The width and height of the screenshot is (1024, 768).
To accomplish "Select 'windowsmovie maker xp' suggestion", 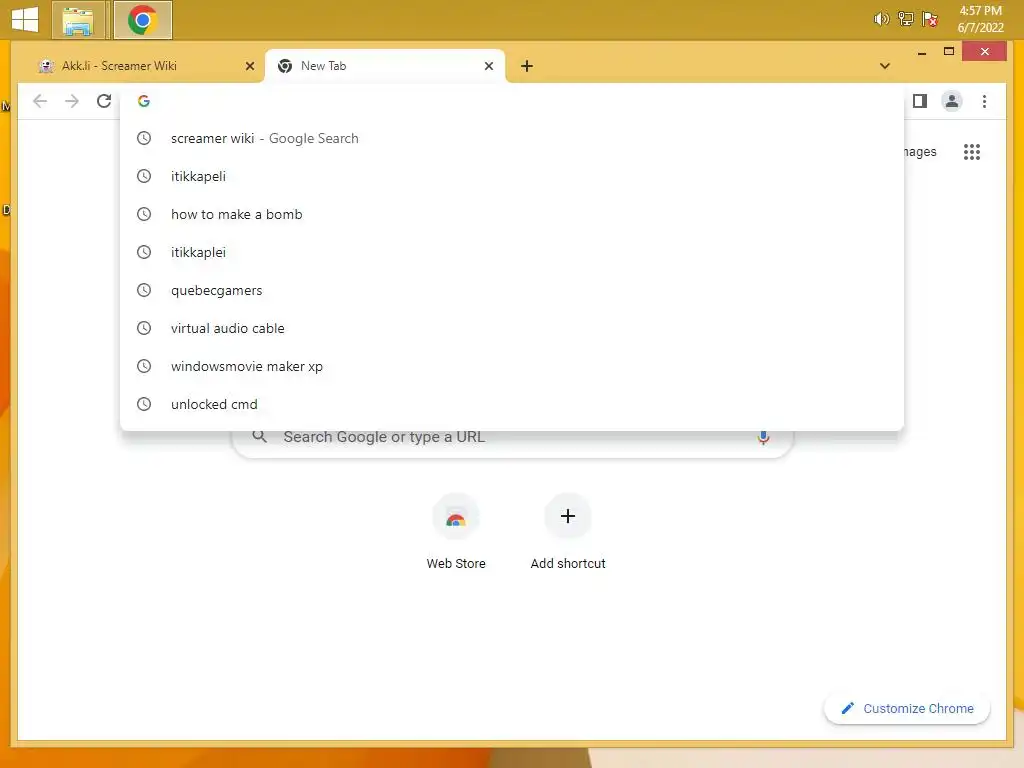I will click(x=512, y=366).
